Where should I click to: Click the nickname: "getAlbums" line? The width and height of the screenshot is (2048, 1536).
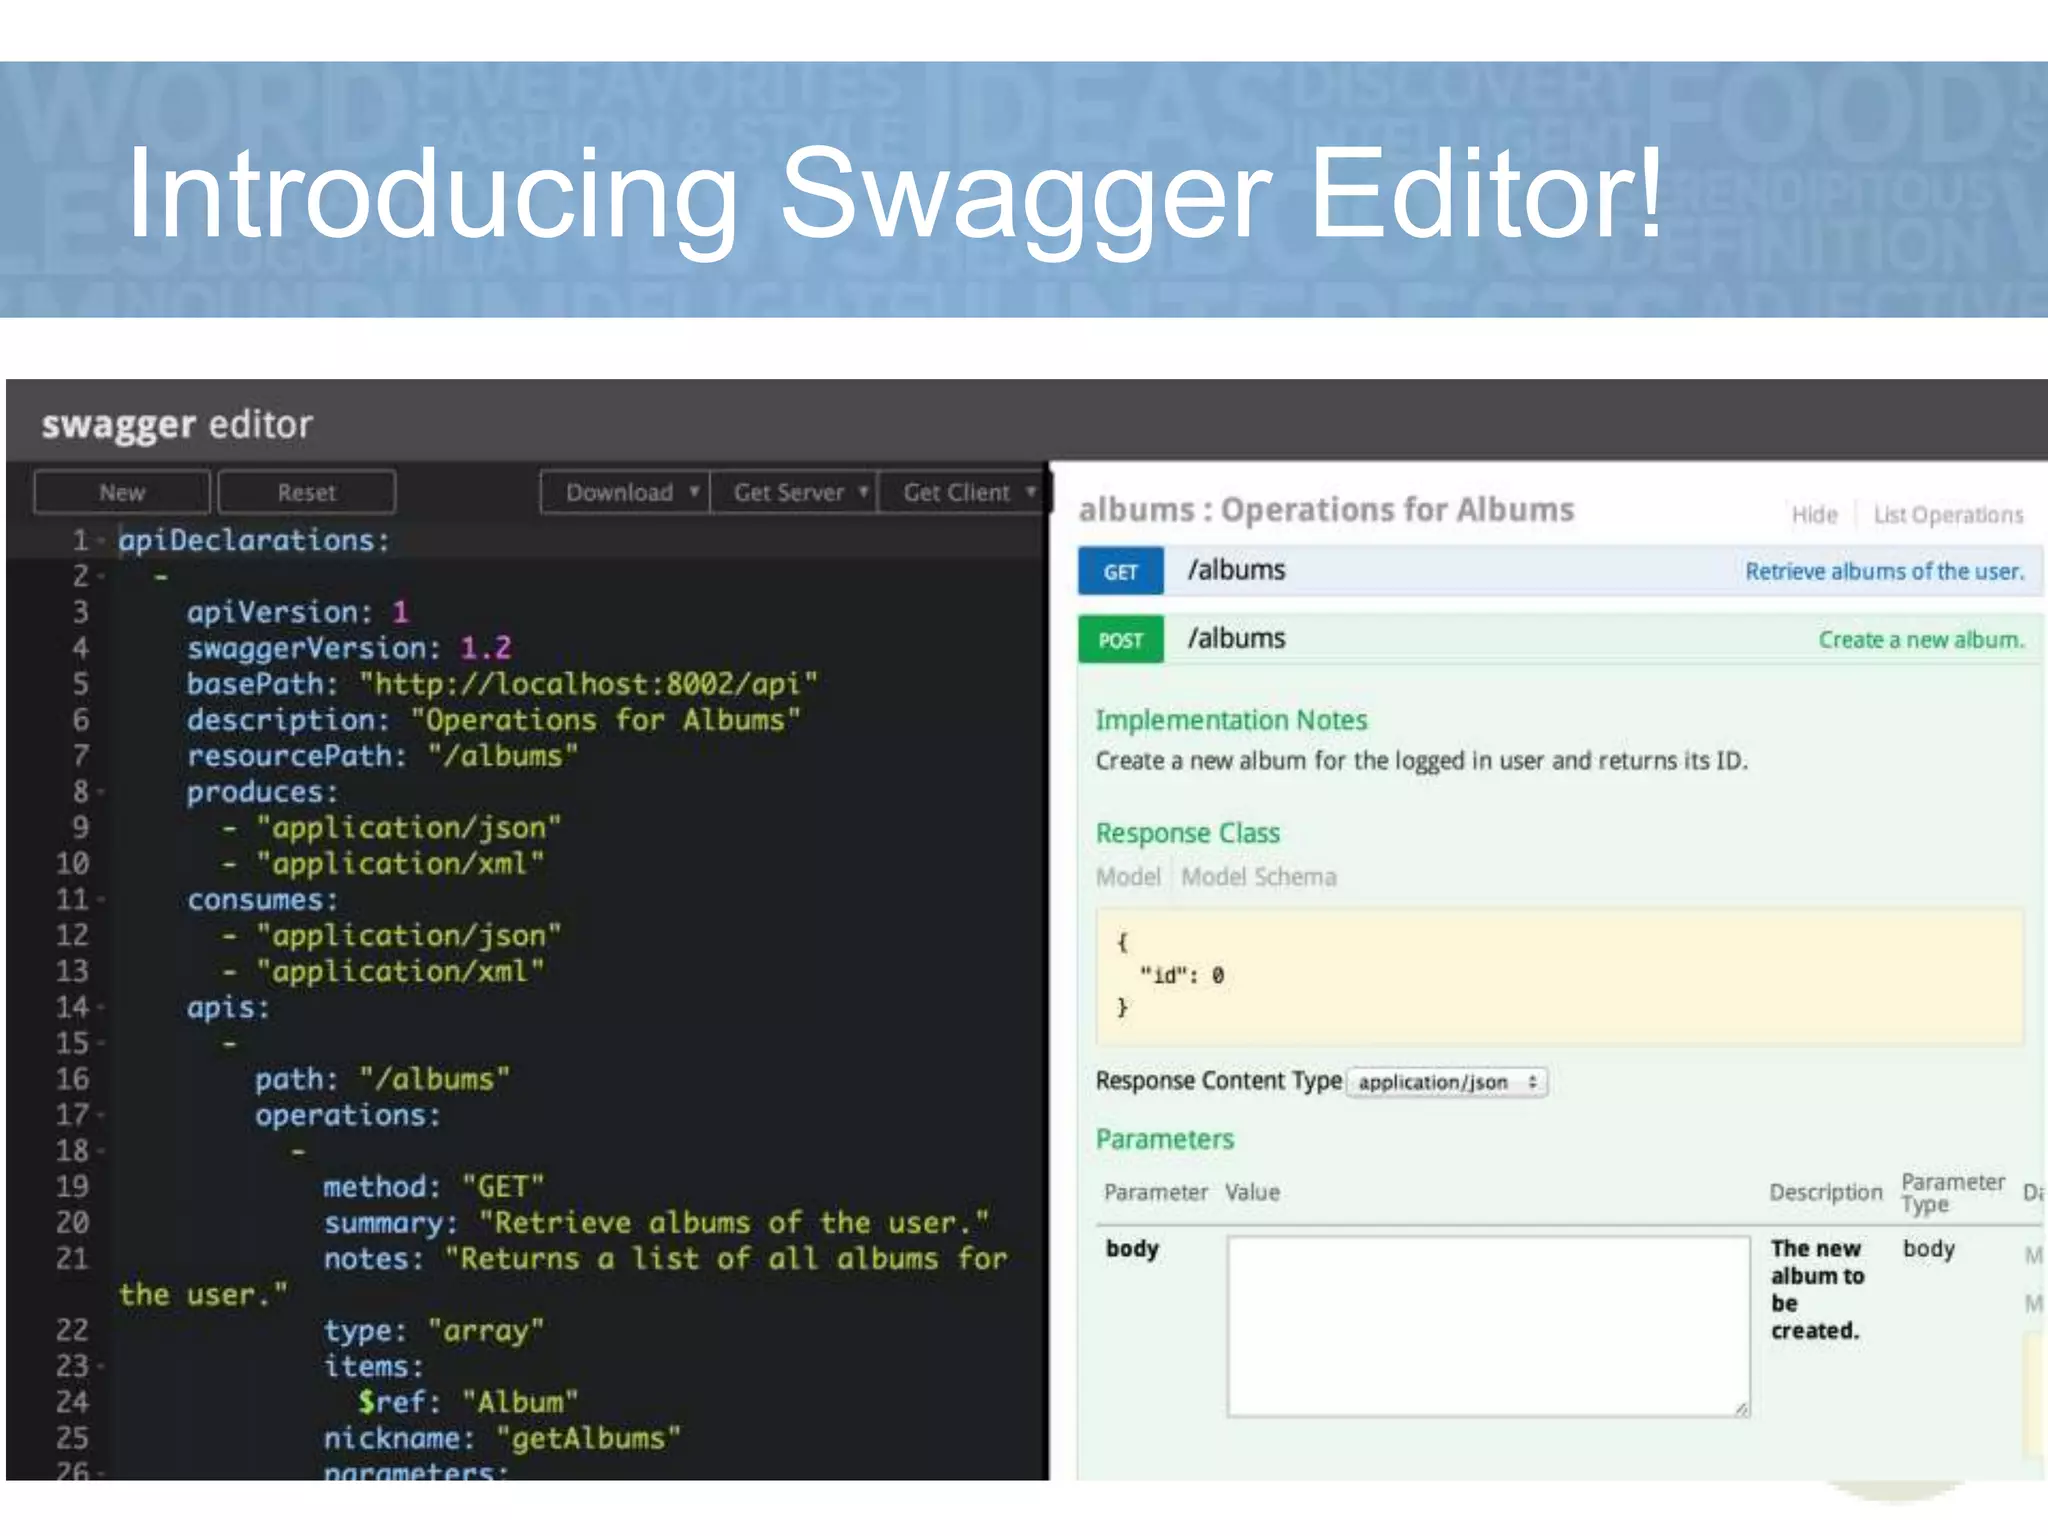502,1438
